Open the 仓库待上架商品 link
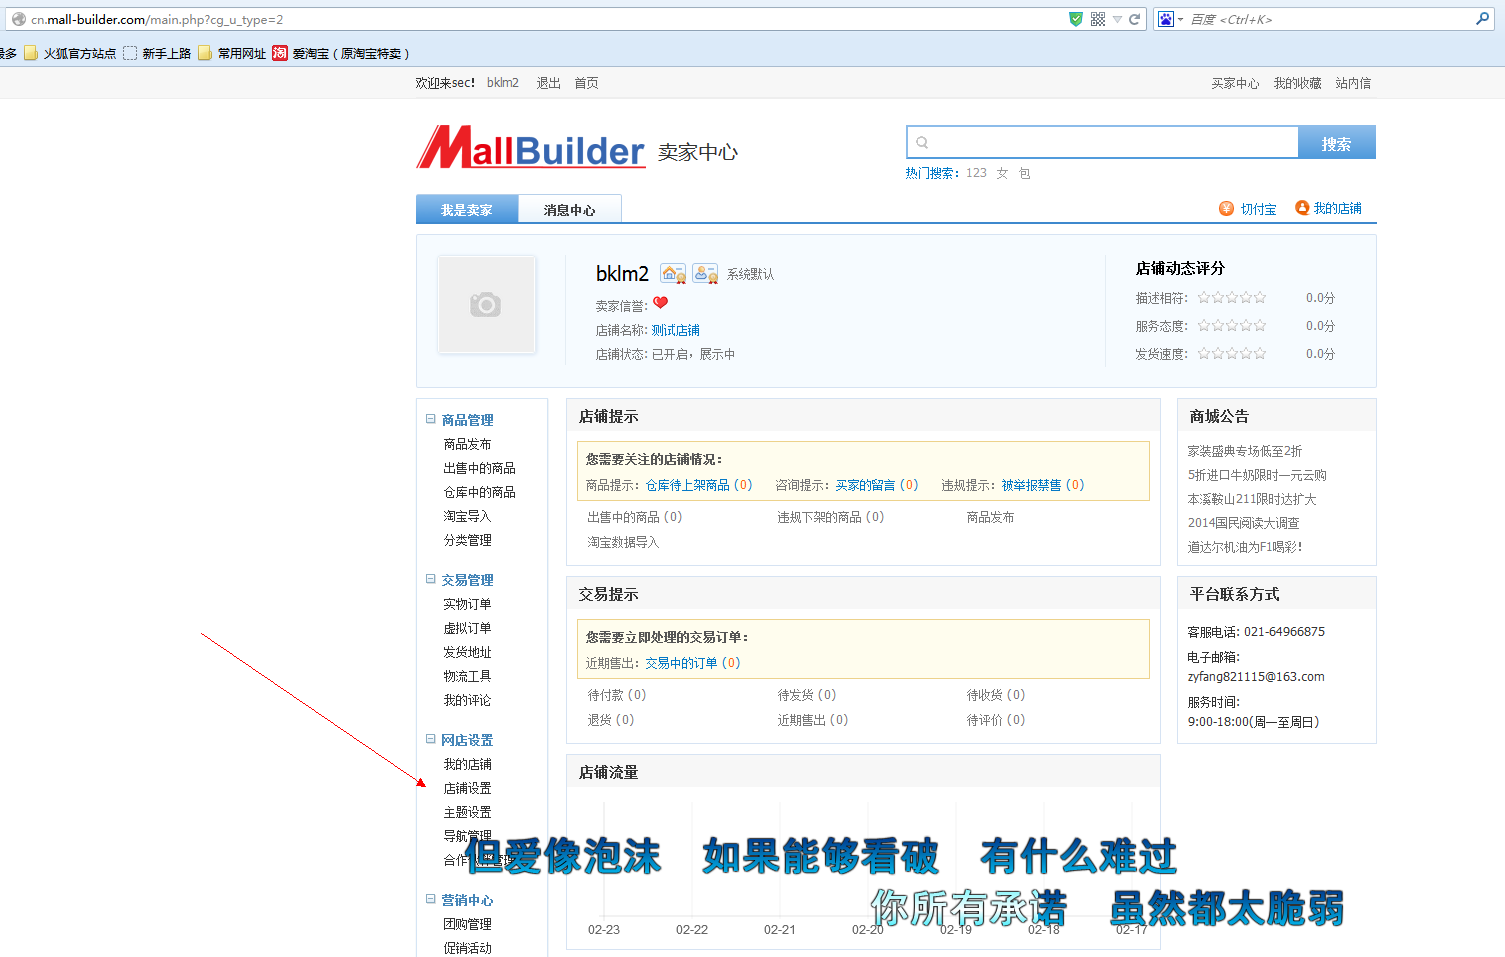This screenshot has width=1505, height=957. [687, 485]
